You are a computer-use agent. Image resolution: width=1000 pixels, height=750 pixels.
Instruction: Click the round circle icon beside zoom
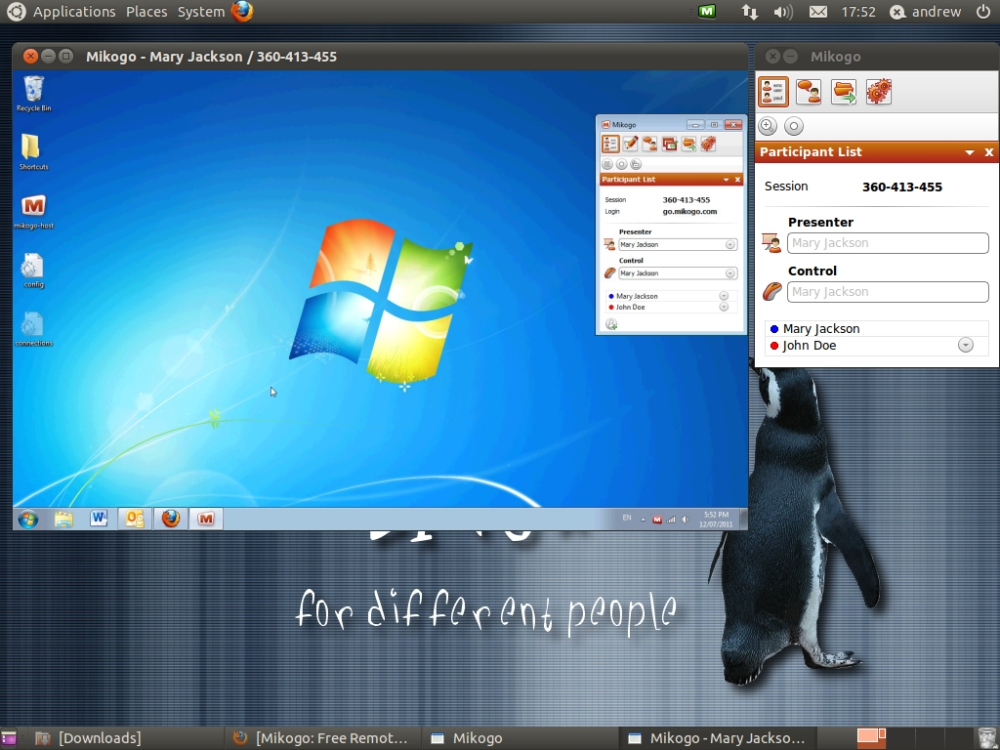click(793, 126)
